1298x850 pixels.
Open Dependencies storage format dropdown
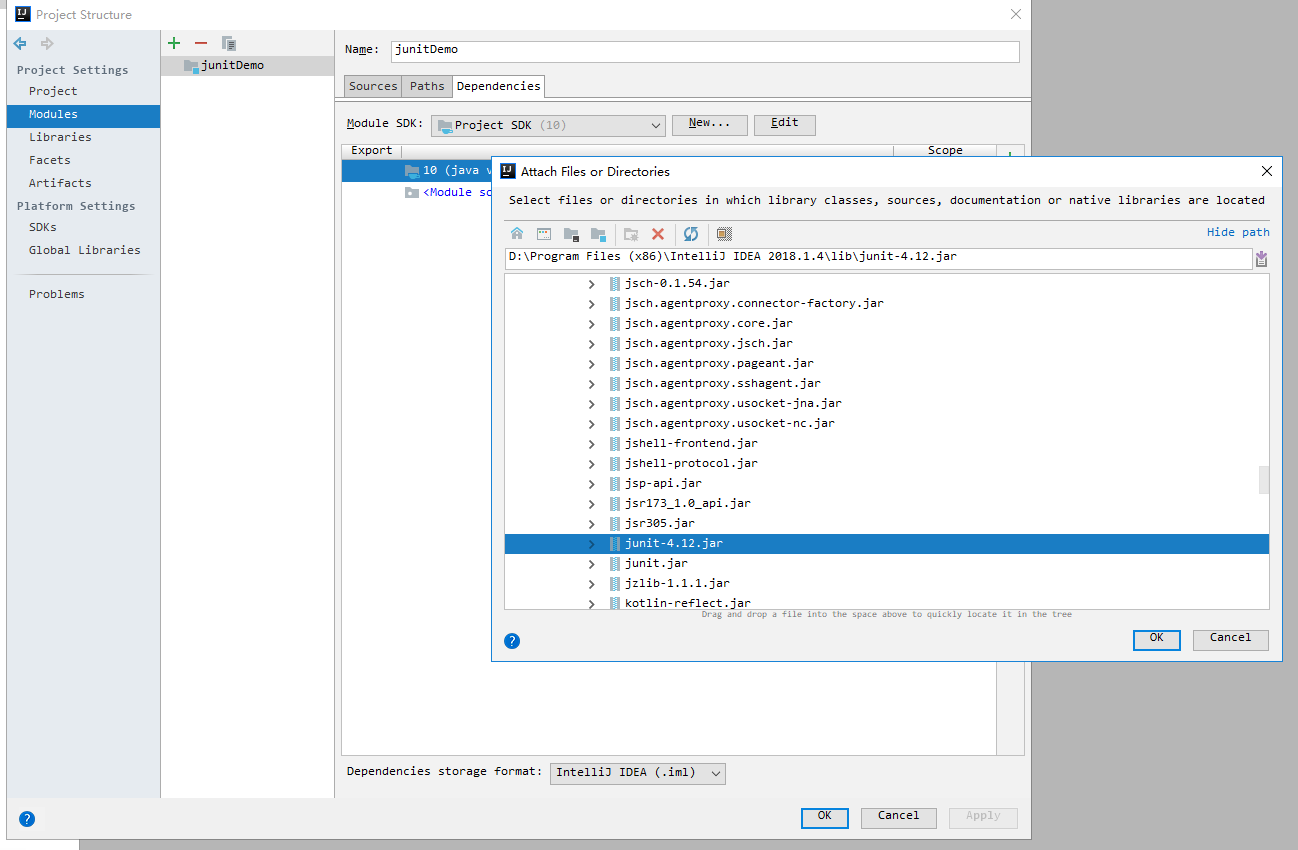[638, 773]
